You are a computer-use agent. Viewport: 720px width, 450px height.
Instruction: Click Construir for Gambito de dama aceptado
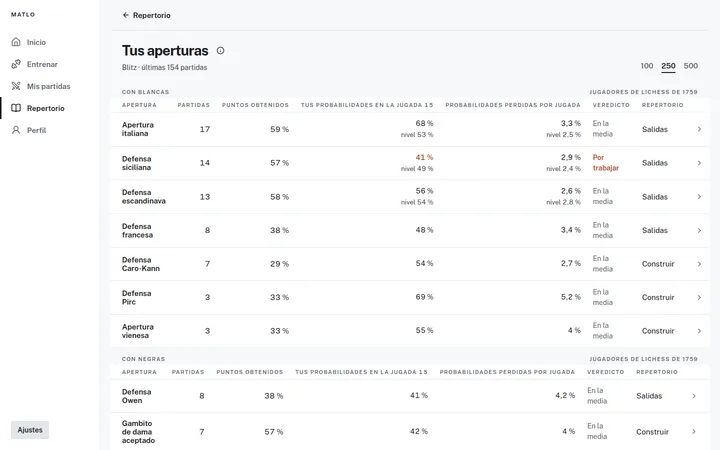[652, 432]
